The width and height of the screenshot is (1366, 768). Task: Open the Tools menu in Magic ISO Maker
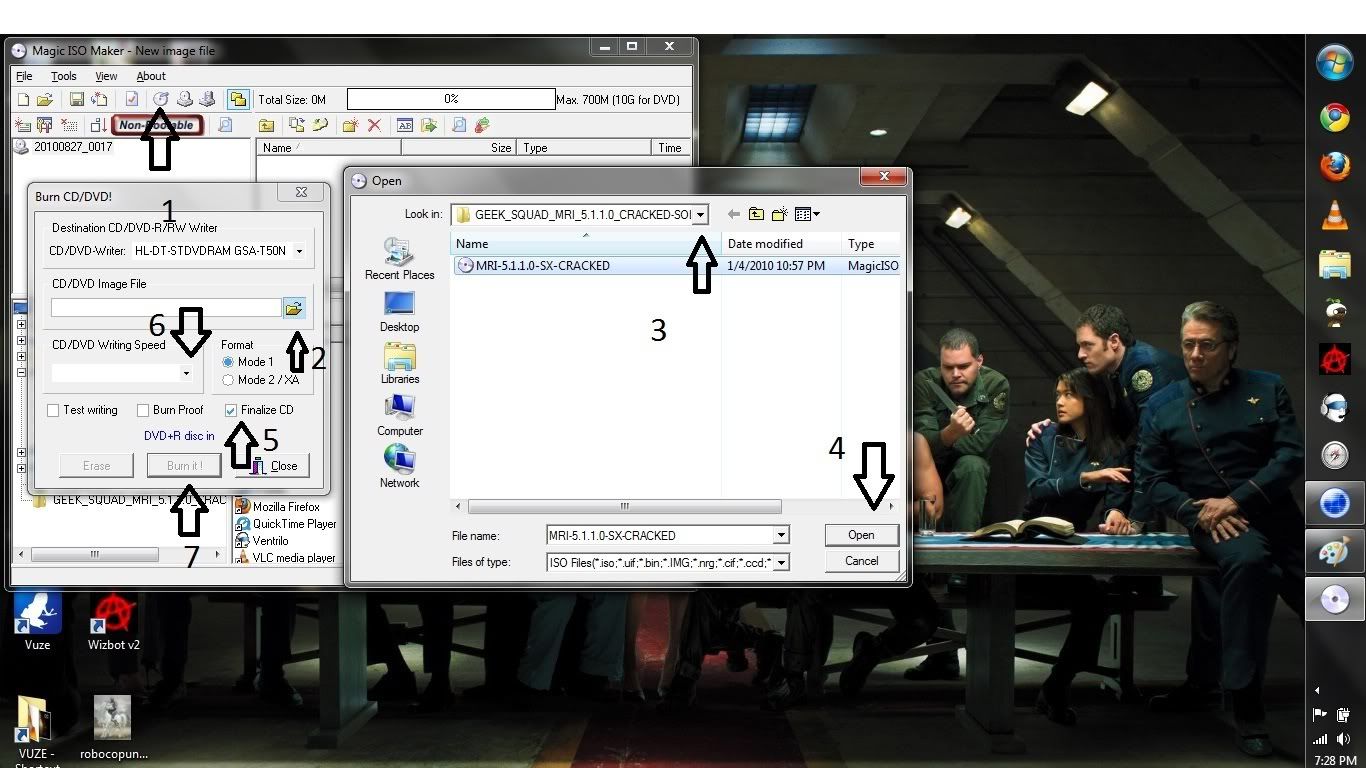coord(64,76)
